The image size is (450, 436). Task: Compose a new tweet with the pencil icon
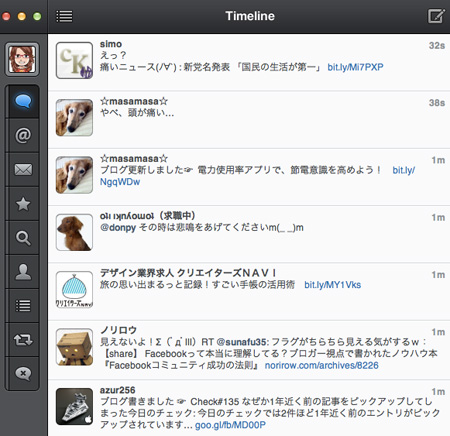tap(436, 16)
